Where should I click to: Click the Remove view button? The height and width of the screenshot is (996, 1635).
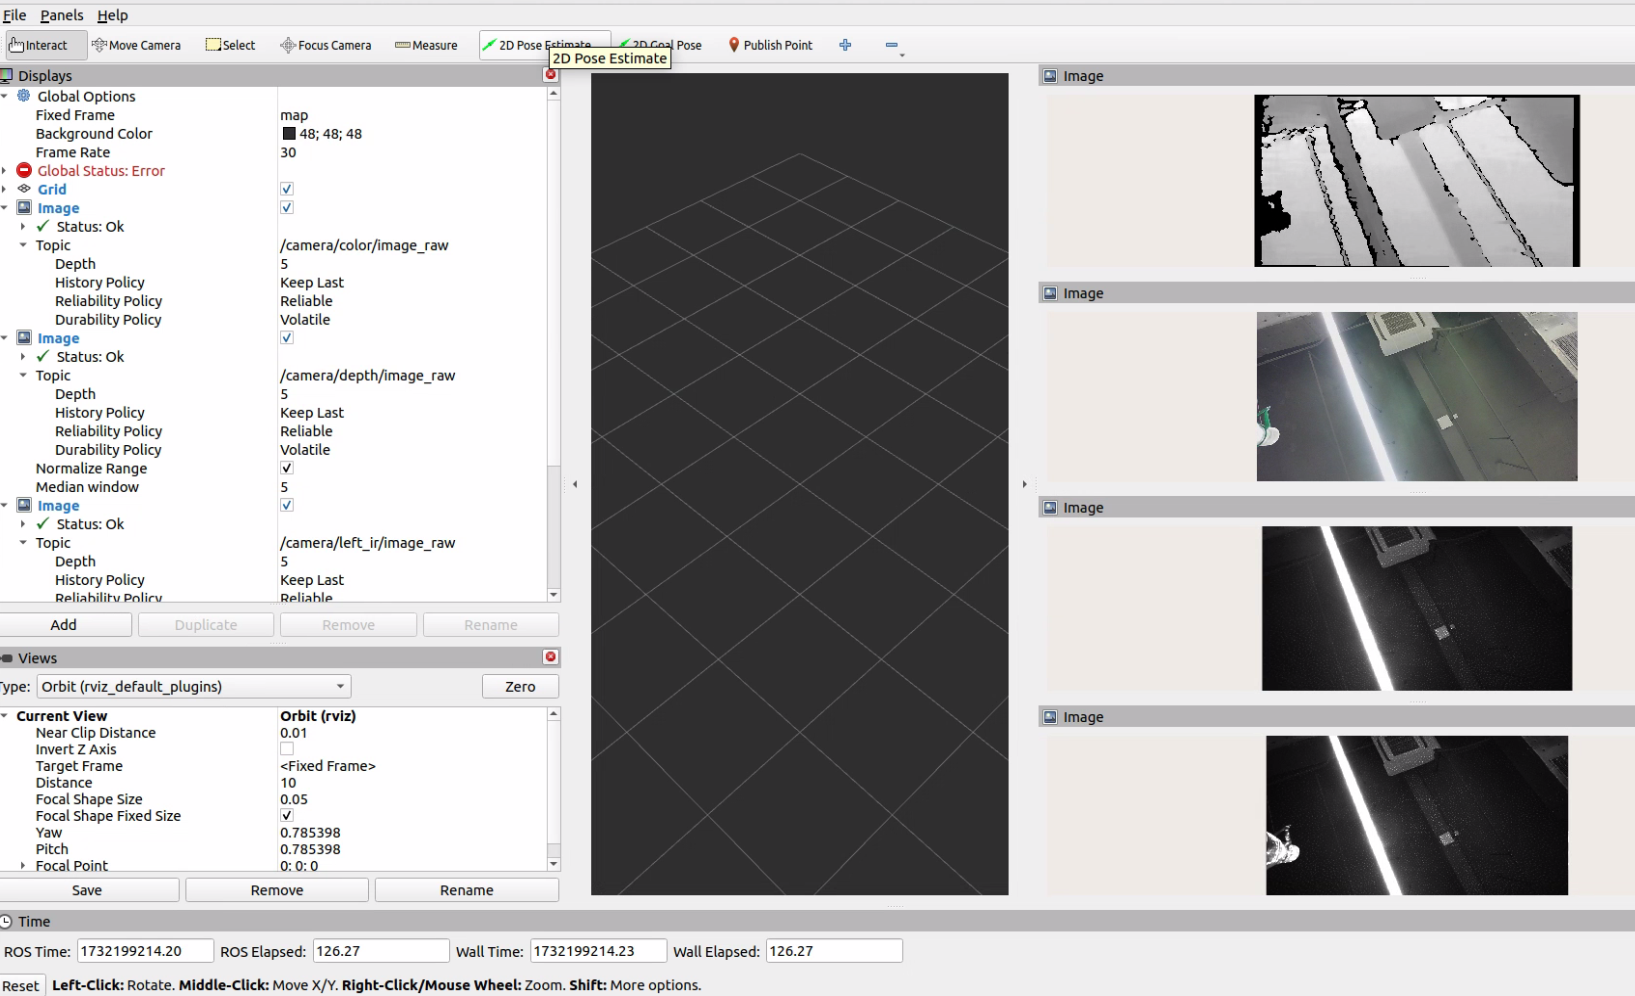[277, 890]
